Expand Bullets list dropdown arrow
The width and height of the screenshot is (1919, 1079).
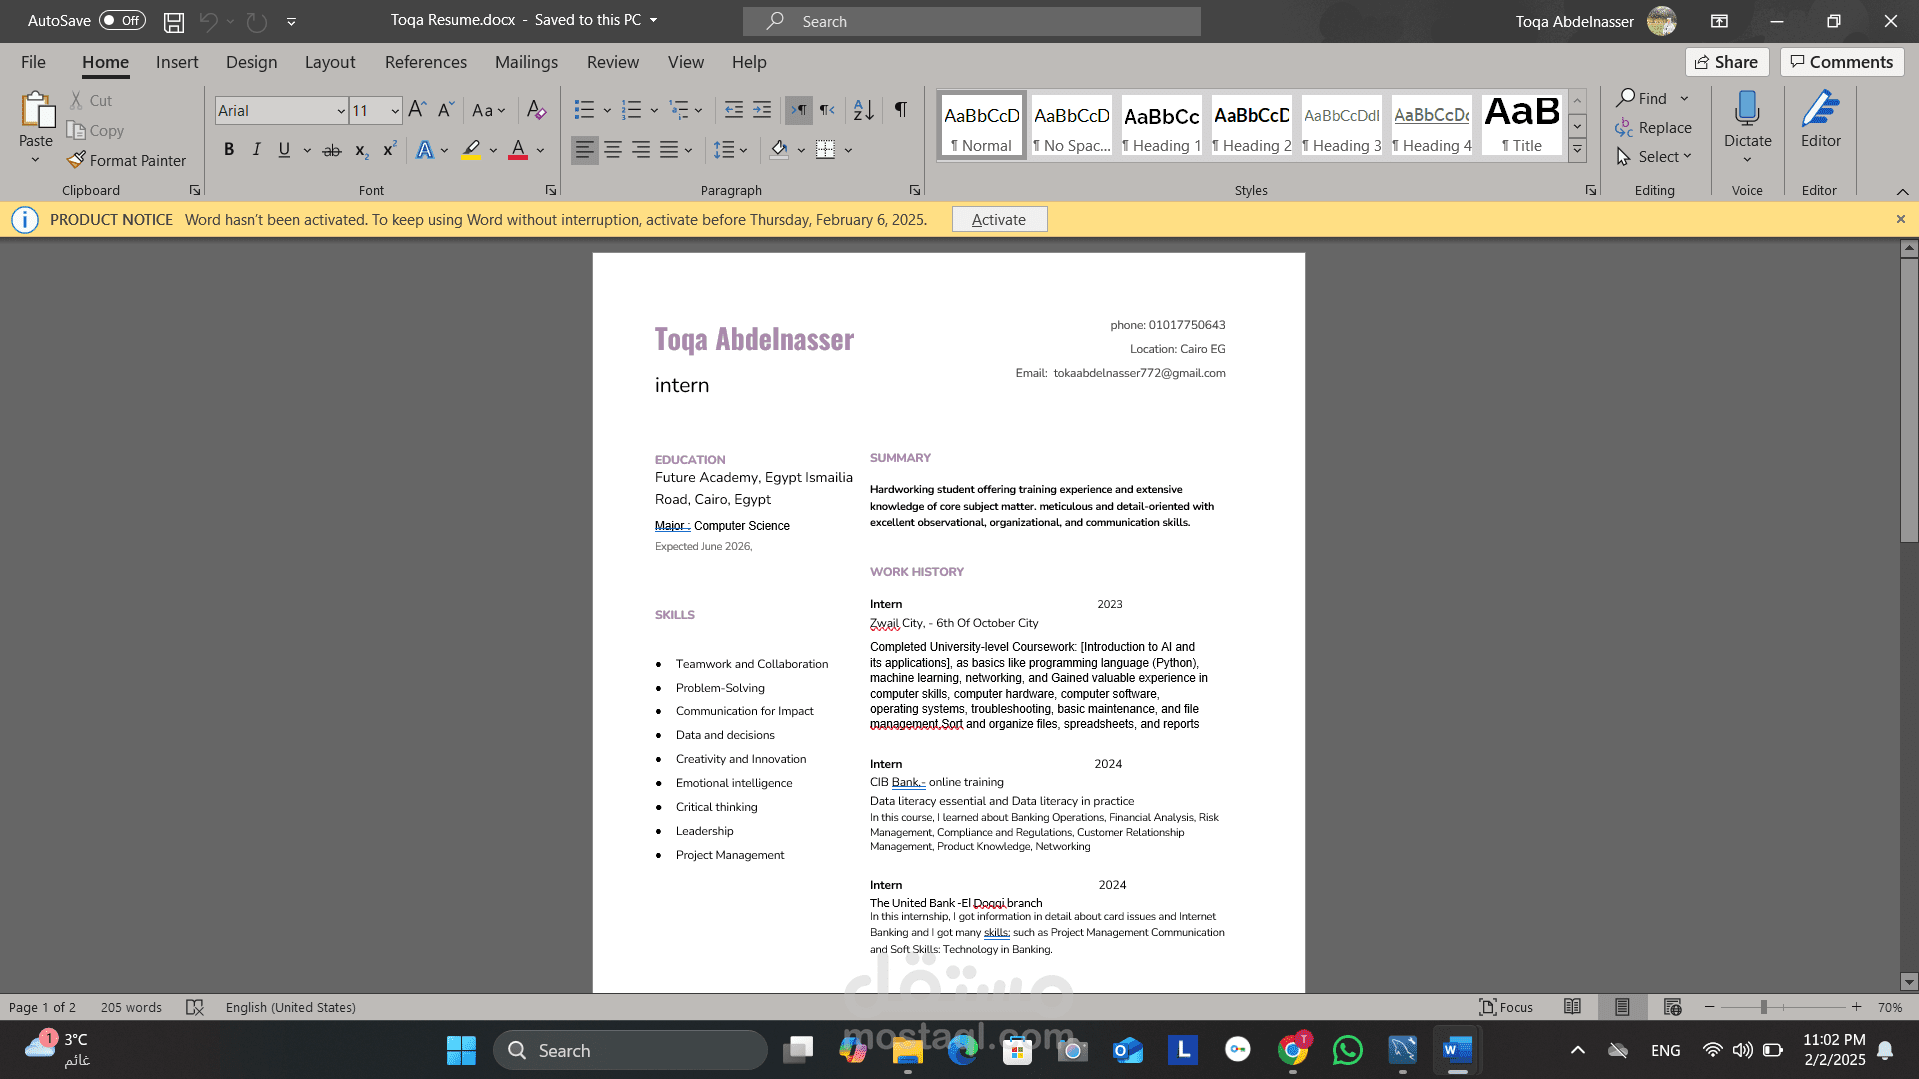click(x=607, y=110)
